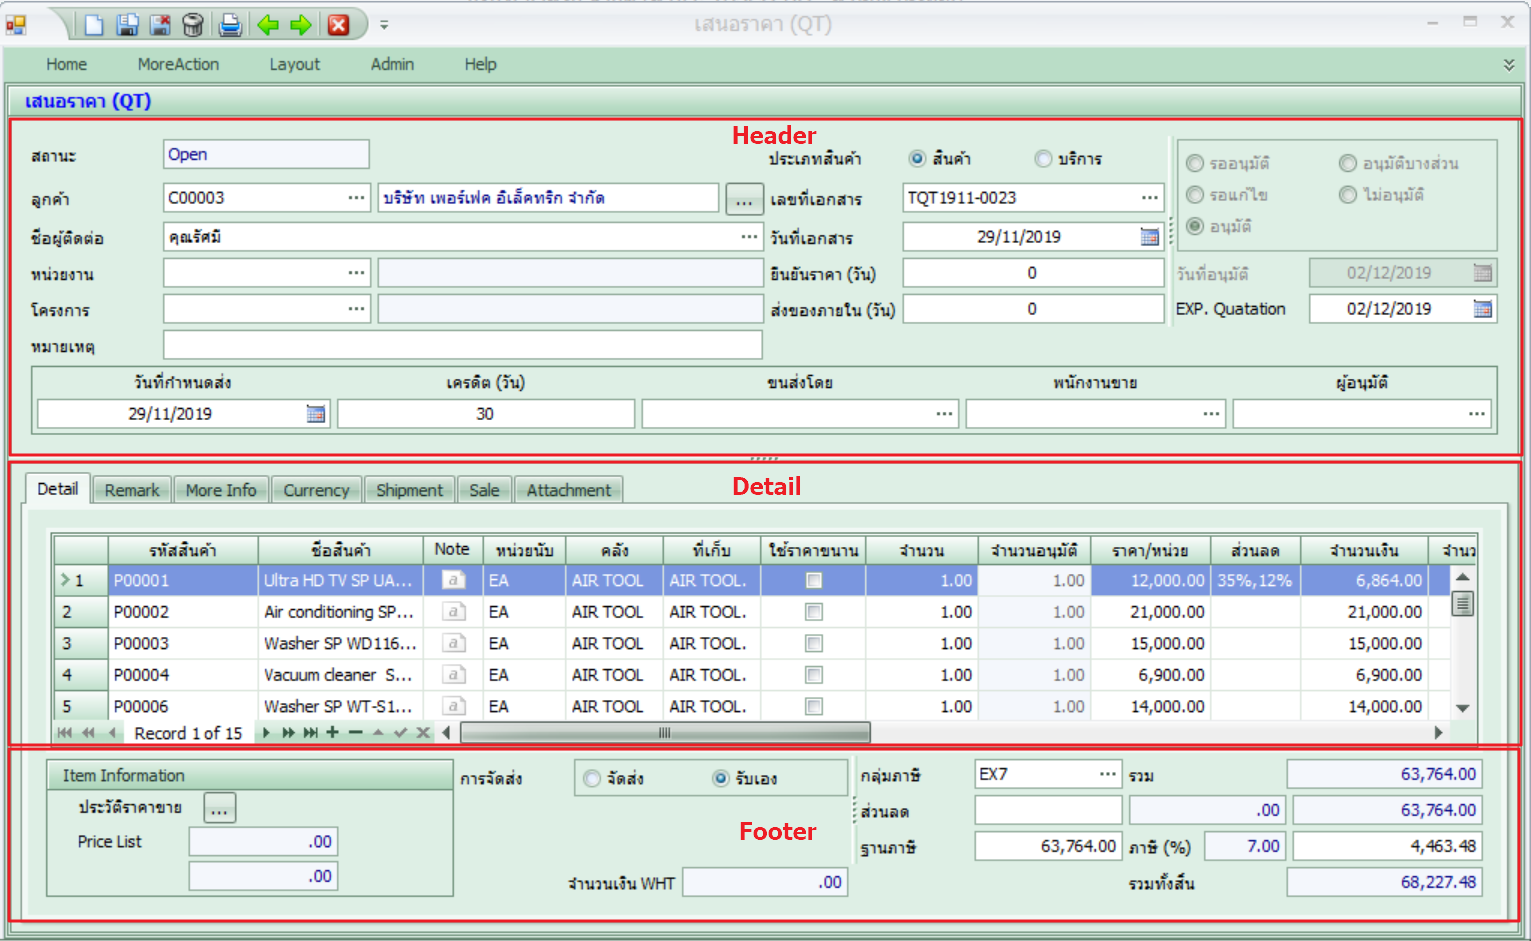The height and width of the screenshot is (941, 1531).
Task: Click the Save disk icon in toolbar
Action: (127, 25)
